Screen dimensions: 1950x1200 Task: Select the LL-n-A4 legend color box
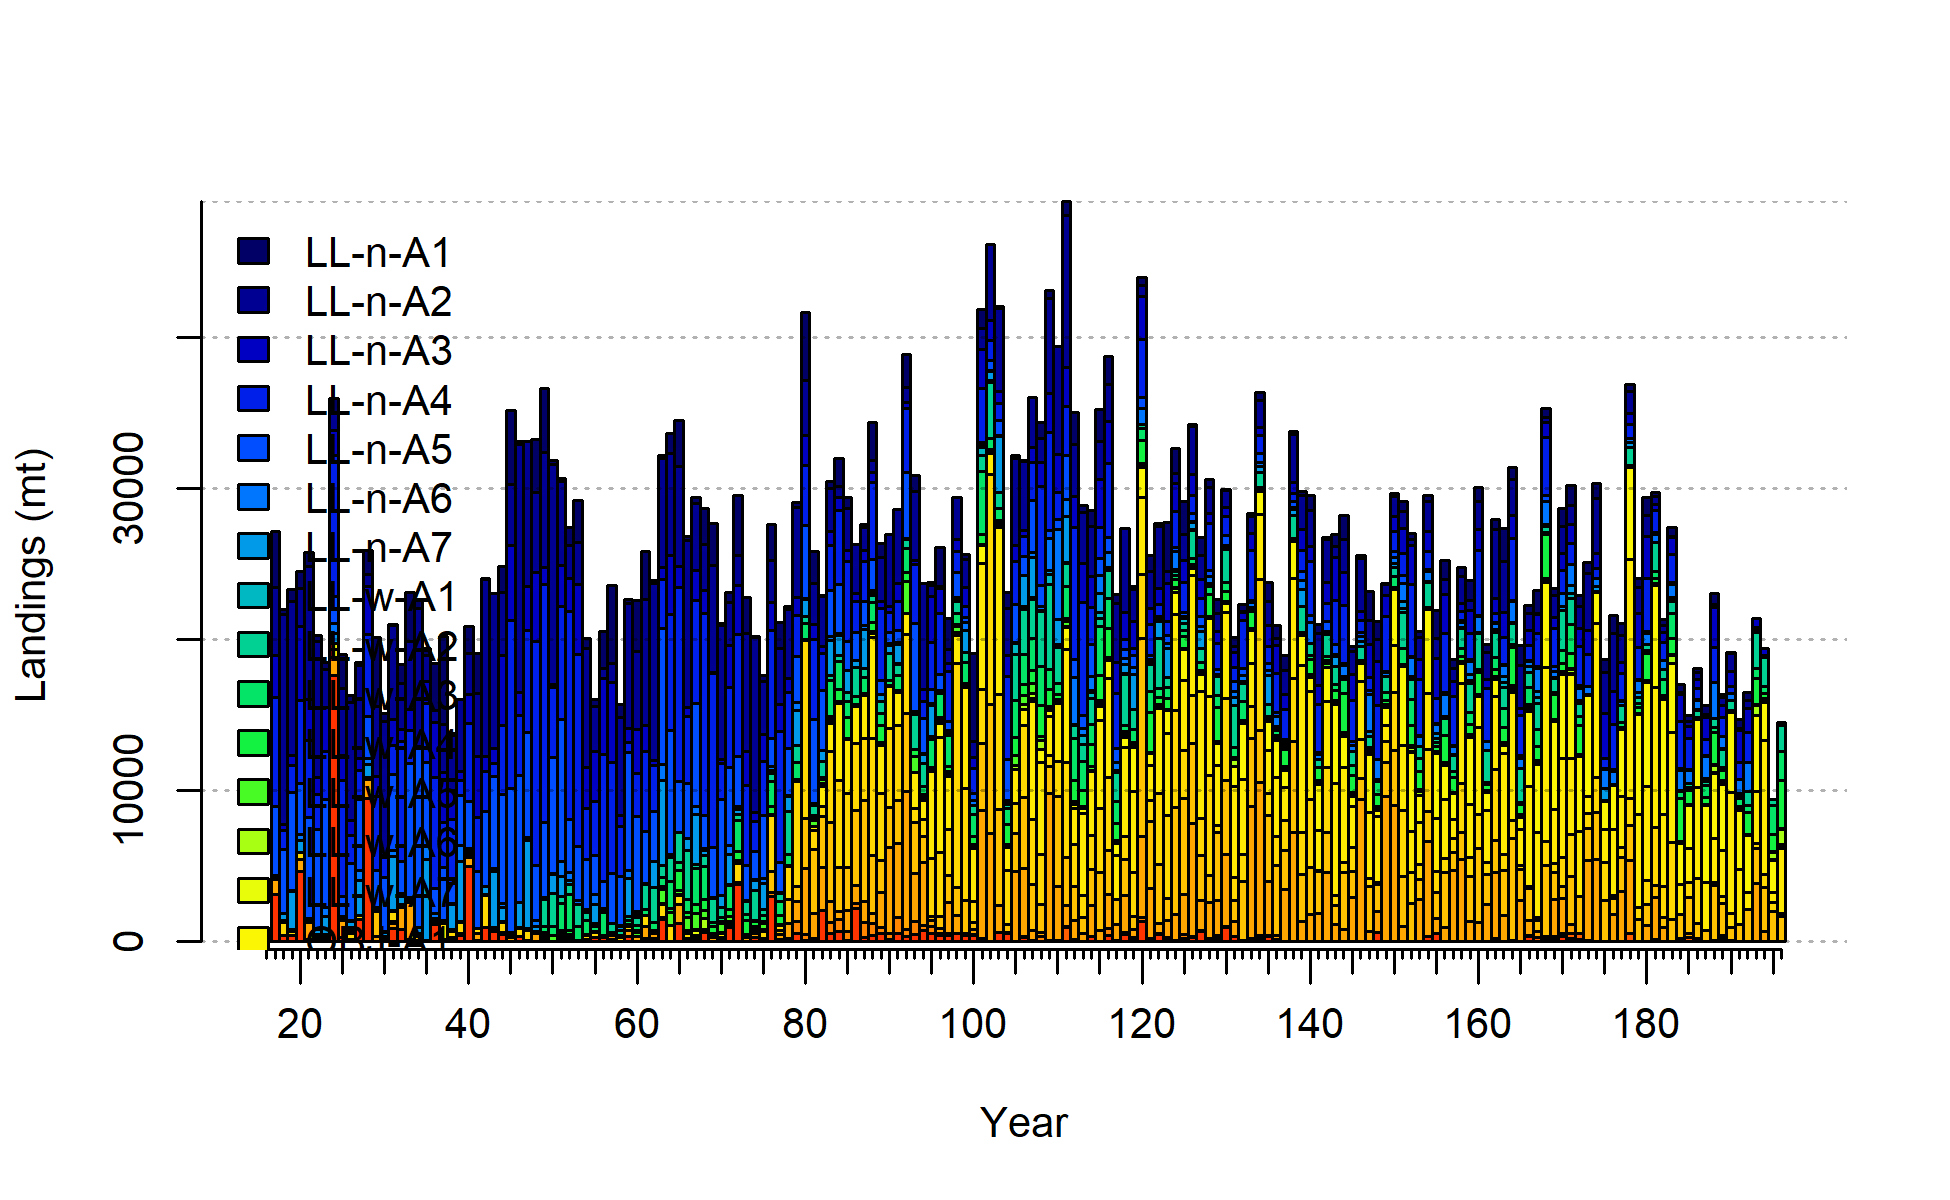point(253,398)
